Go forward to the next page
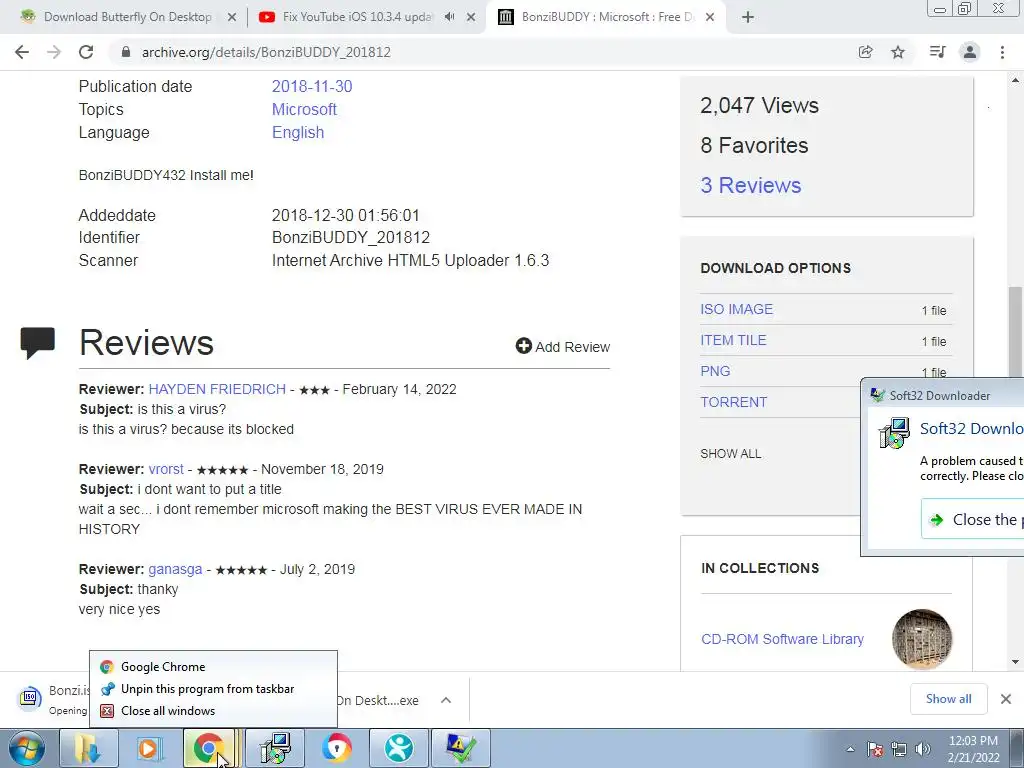 [x=54, y=52]
